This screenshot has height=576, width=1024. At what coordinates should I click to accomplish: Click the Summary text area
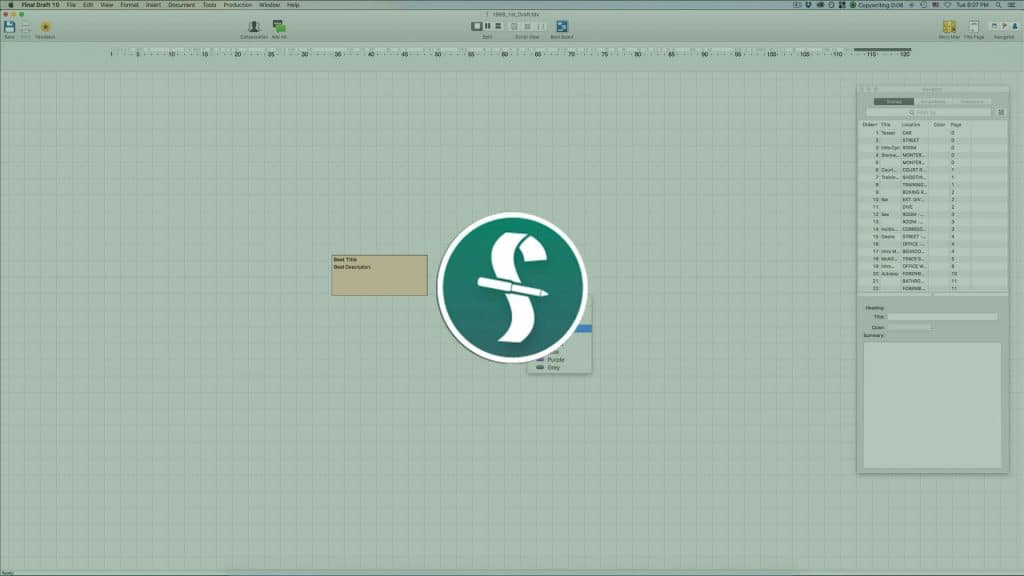pos(932,405)
